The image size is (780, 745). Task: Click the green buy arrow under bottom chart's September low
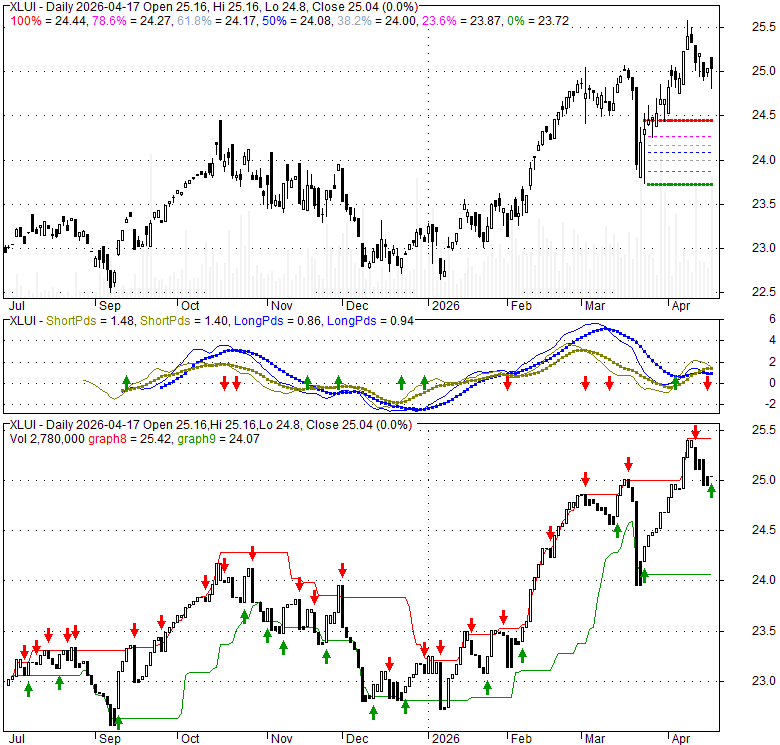[x=118, y=722]
